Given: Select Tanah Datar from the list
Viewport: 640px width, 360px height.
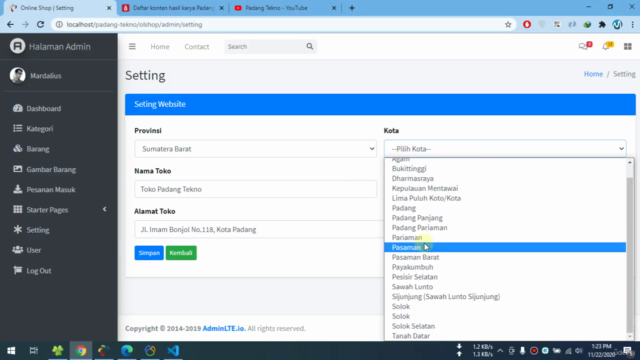Looking at the screenshot, I should 505,336.
